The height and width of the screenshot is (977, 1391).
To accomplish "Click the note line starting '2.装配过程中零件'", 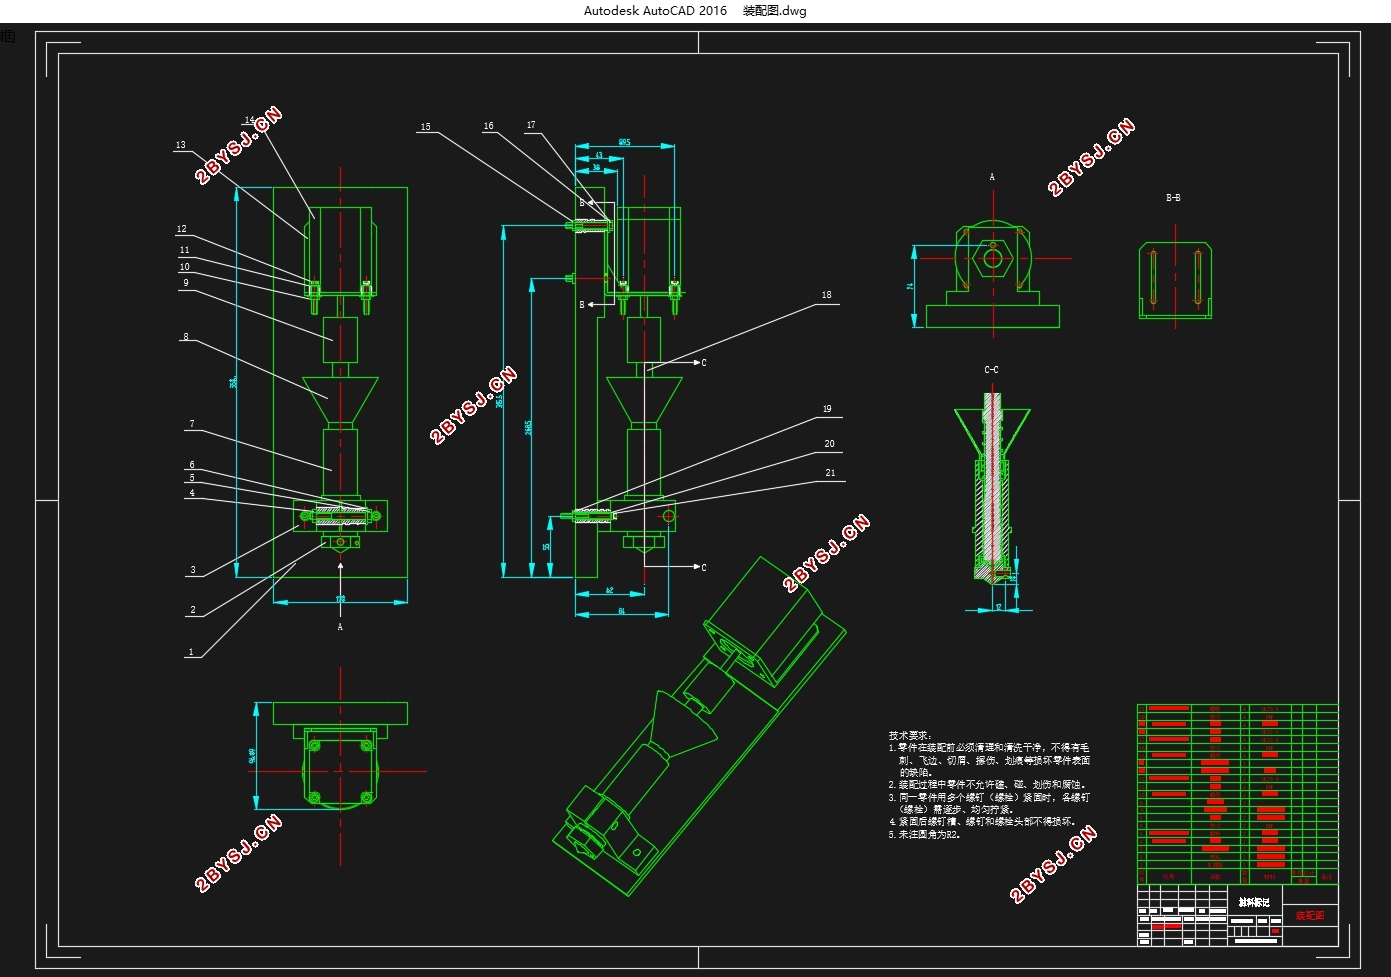I will pos(987,785).
